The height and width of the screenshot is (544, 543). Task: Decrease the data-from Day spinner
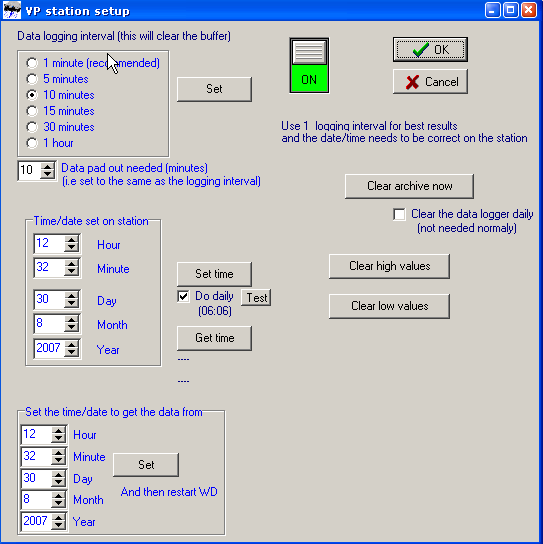click(x=58, y=483)
